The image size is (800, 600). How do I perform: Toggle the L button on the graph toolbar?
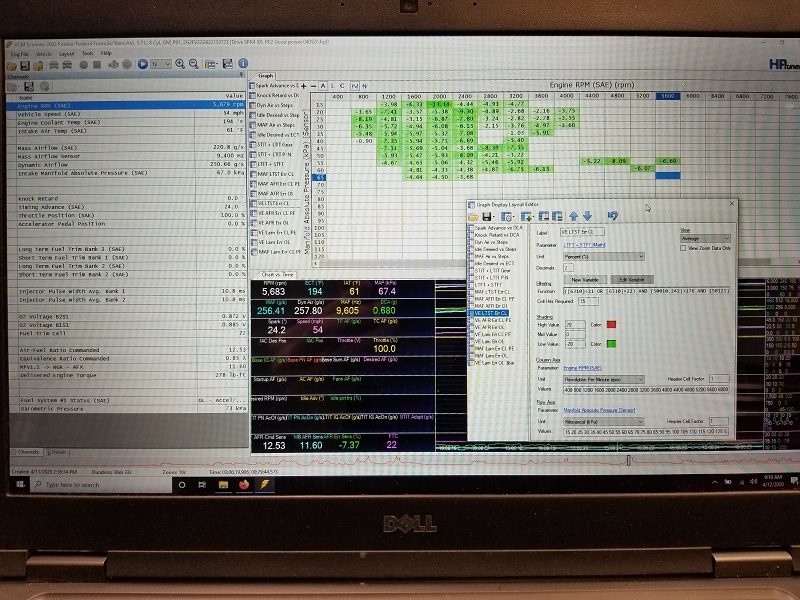click(333, 86)
